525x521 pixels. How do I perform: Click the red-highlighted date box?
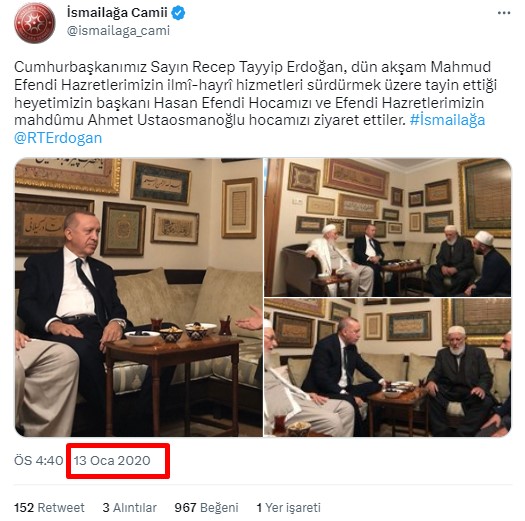tap(118, 461)
